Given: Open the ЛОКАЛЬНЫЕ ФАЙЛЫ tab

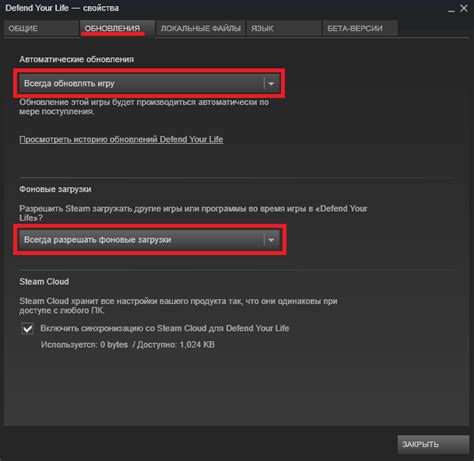Looking at the screenshot, I should [x=200, y=28].
